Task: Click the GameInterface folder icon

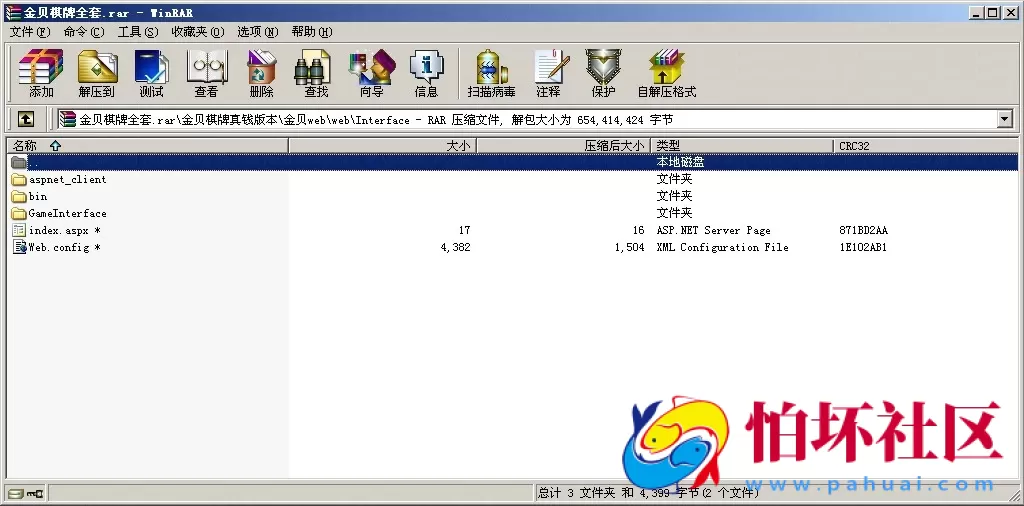Action: pos(19,213)
